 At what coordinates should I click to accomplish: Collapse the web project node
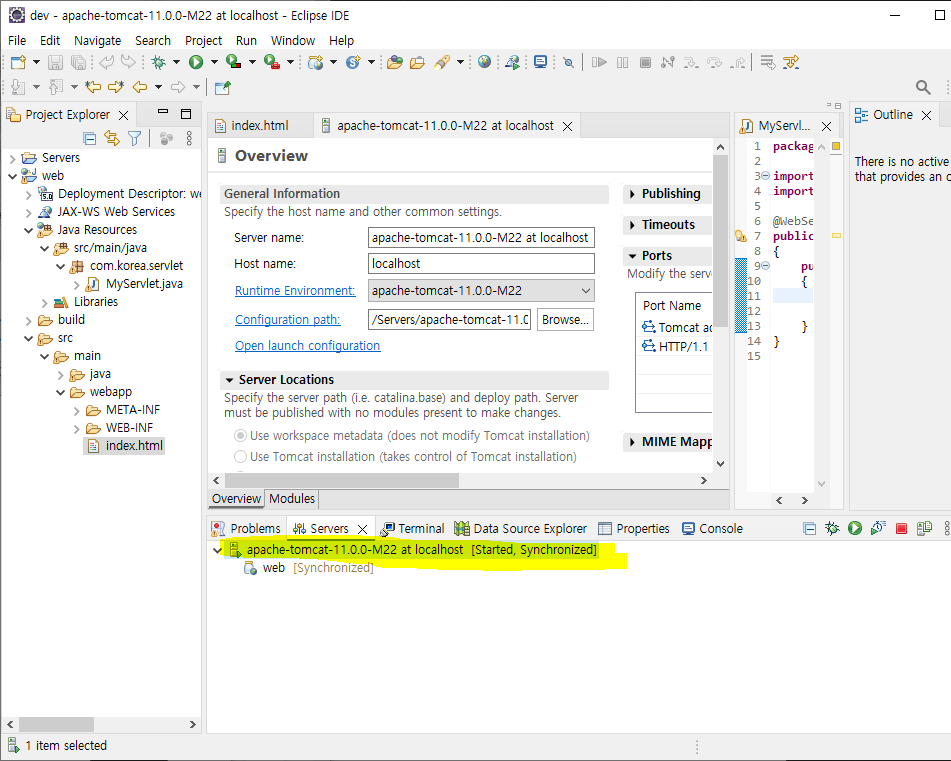point(13,176)
